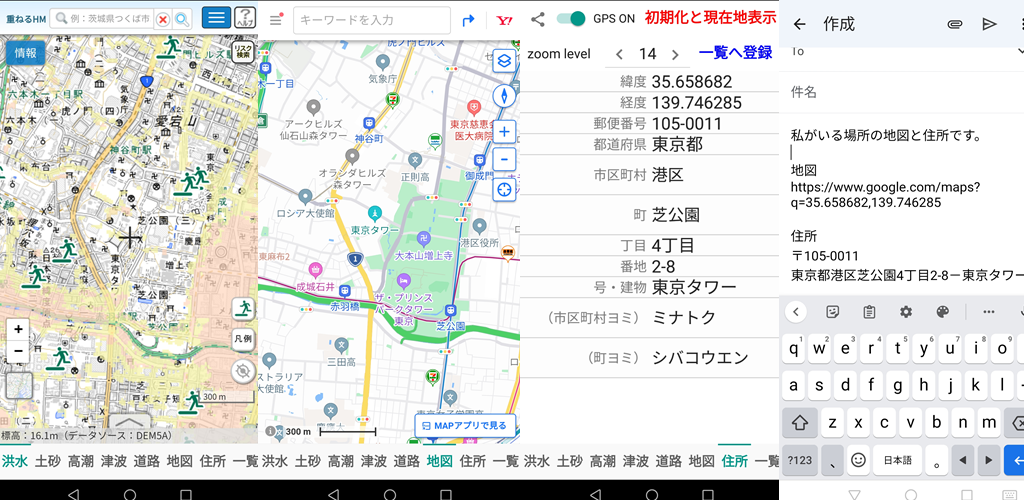
Task: Open keyboard settings gear icon
Action: pos(905,311)
